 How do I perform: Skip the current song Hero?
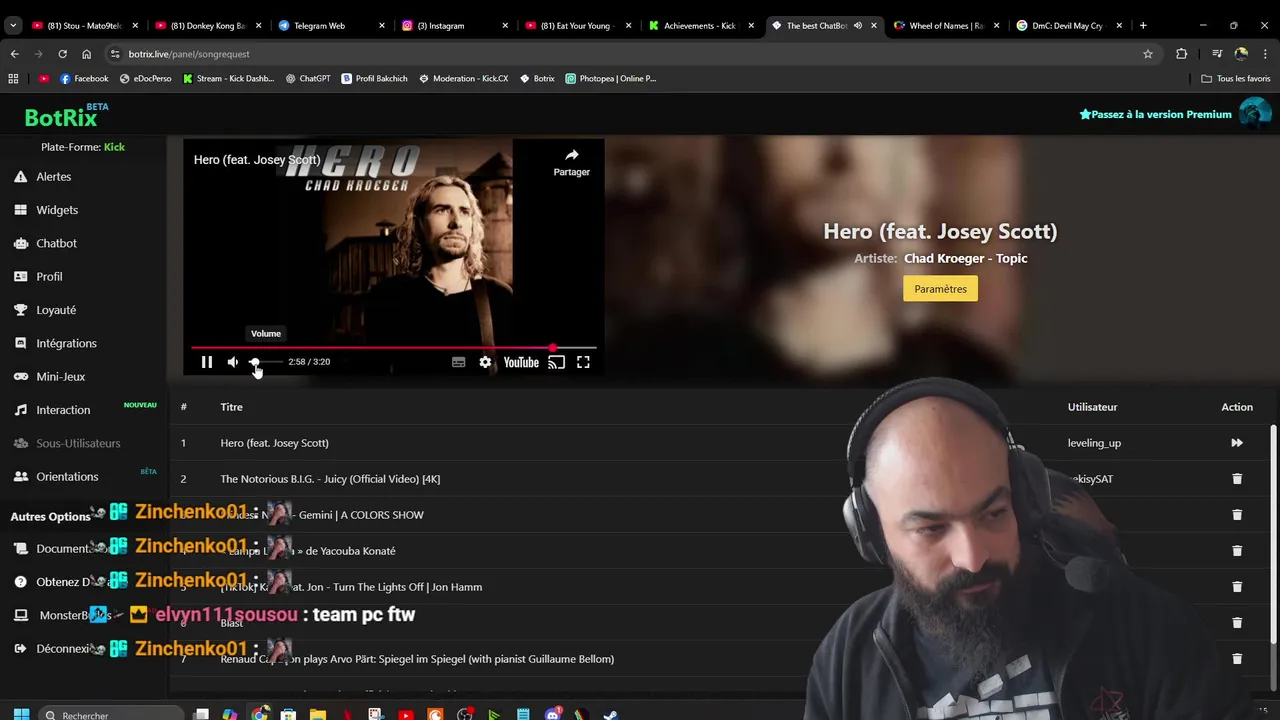1237,443
